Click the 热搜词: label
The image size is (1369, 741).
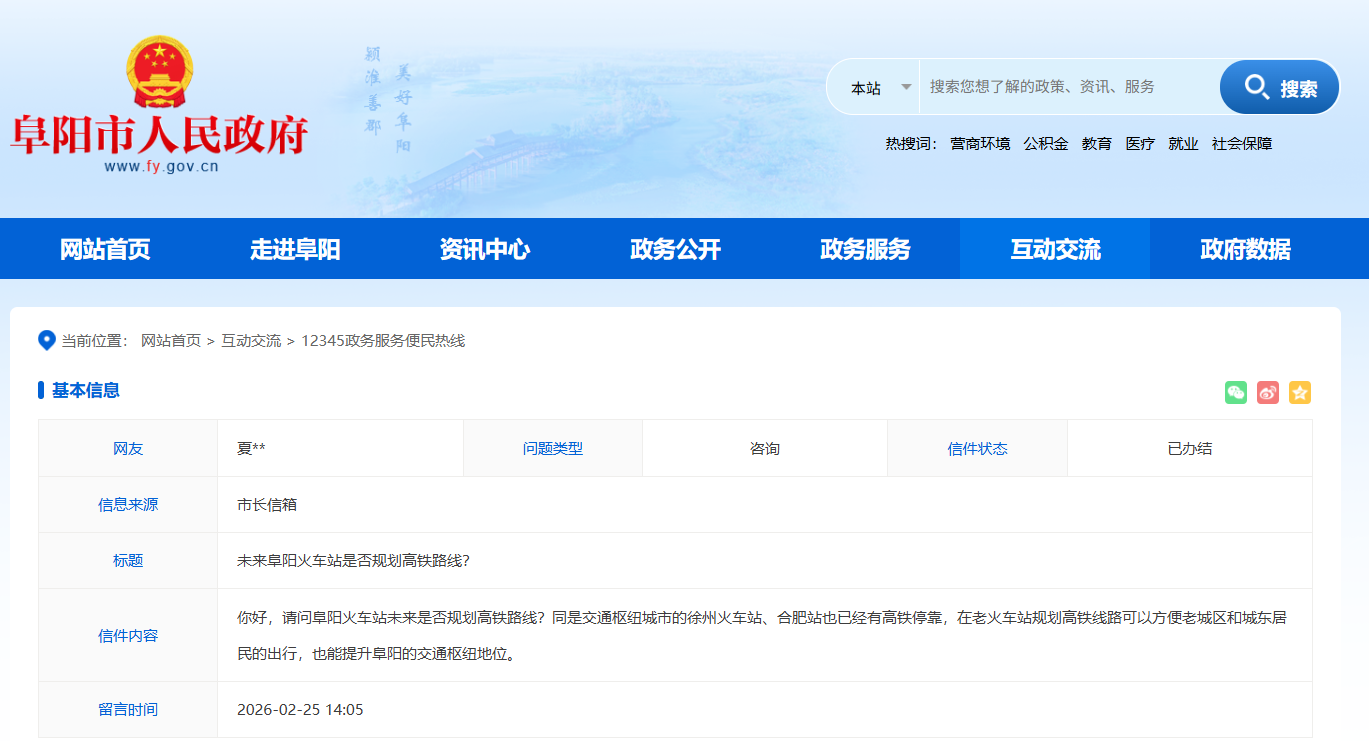pyautogui.click(x=911, y=144)
